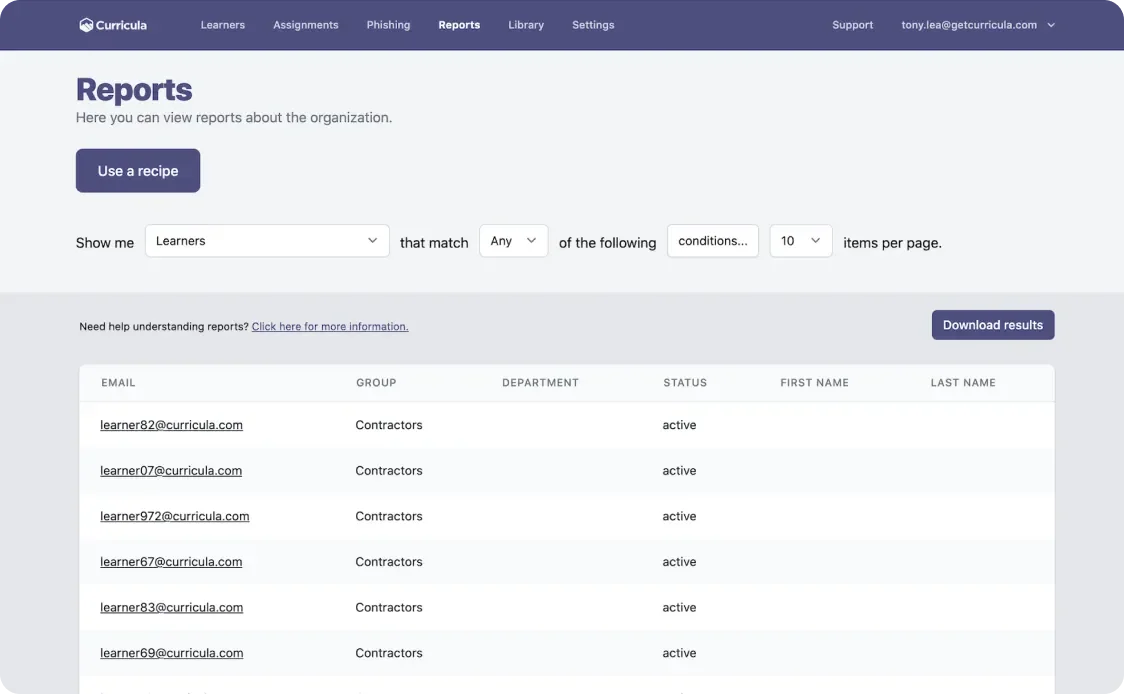Viewport: 1124px width, 694px height.
Task: Click the Use a recipe button
Action: pos(138,171)
